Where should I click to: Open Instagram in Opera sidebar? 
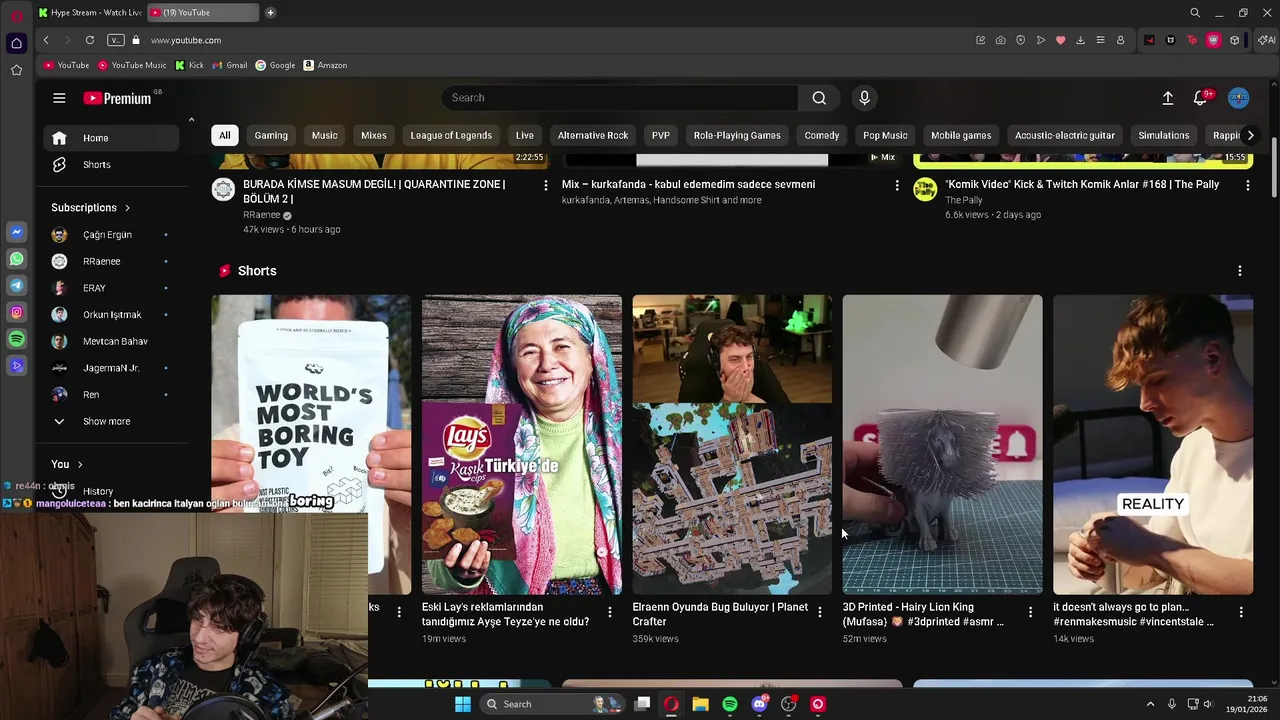16,313
